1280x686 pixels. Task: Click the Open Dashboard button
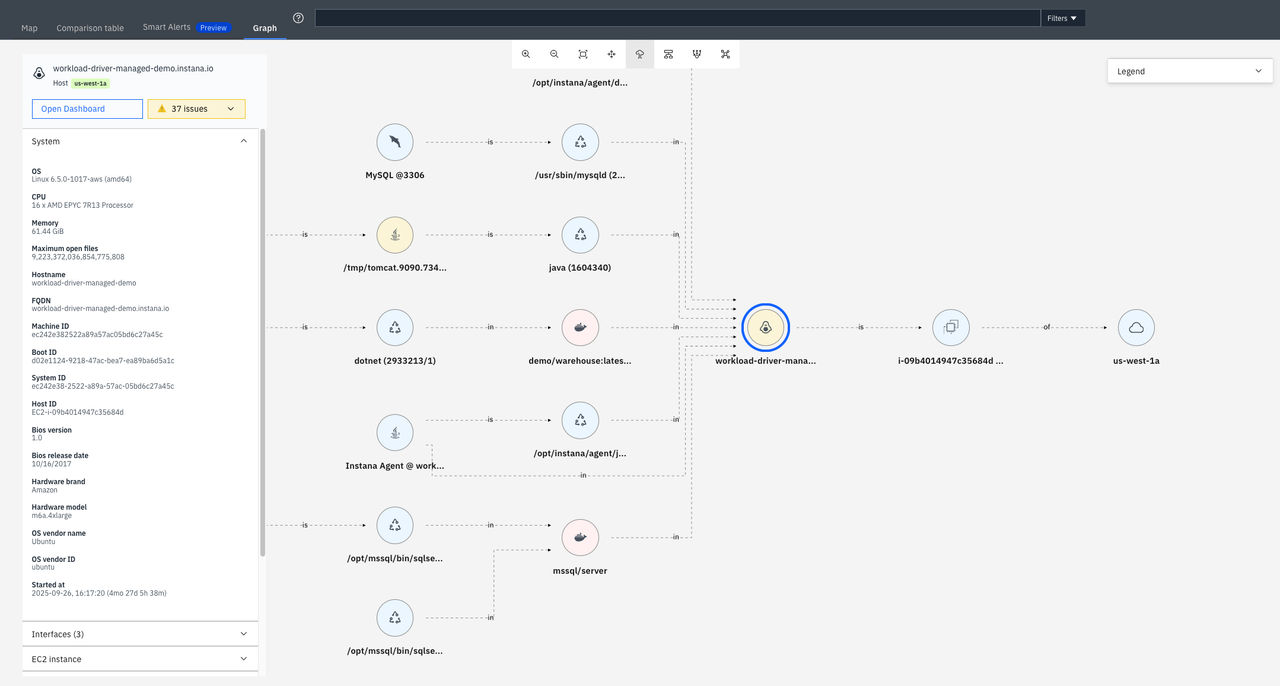point(87,109)
